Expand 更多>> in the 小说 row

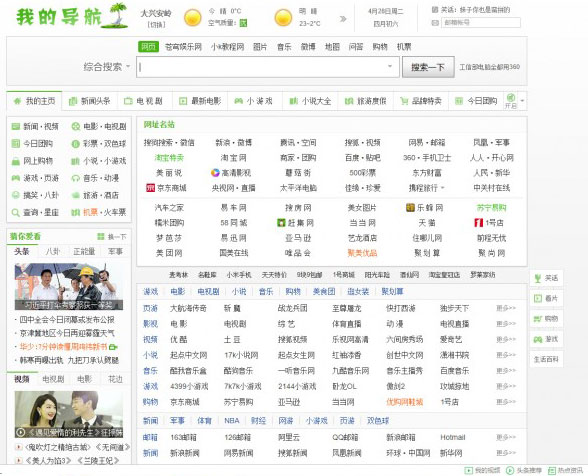(x=506, y=355)
